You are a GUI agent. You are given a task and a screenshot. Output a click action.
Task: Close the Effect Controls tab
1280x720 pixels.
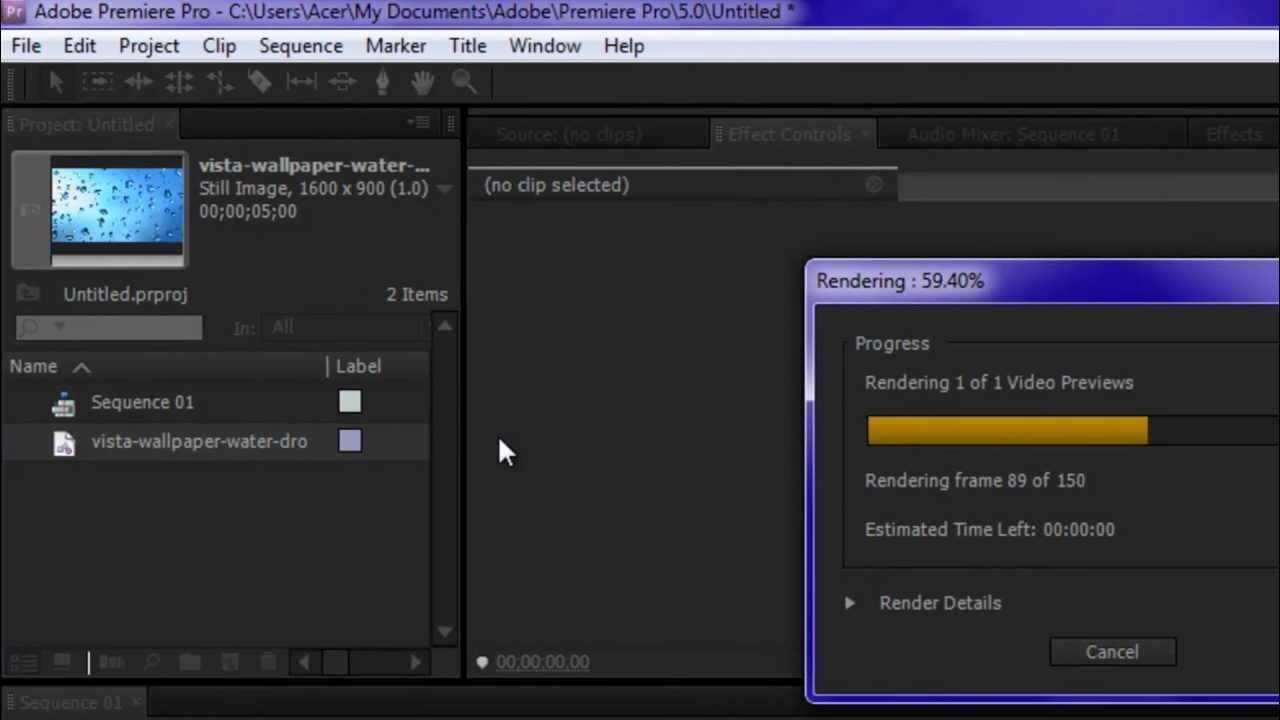point(865,135)
